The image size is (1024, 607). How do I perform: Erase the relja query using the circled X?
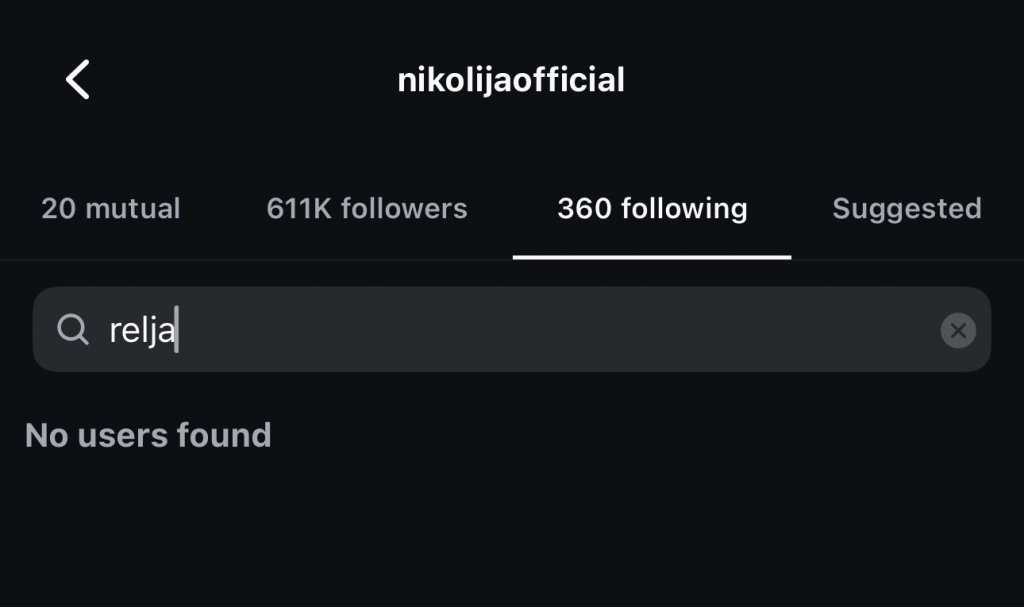(957, 330)
